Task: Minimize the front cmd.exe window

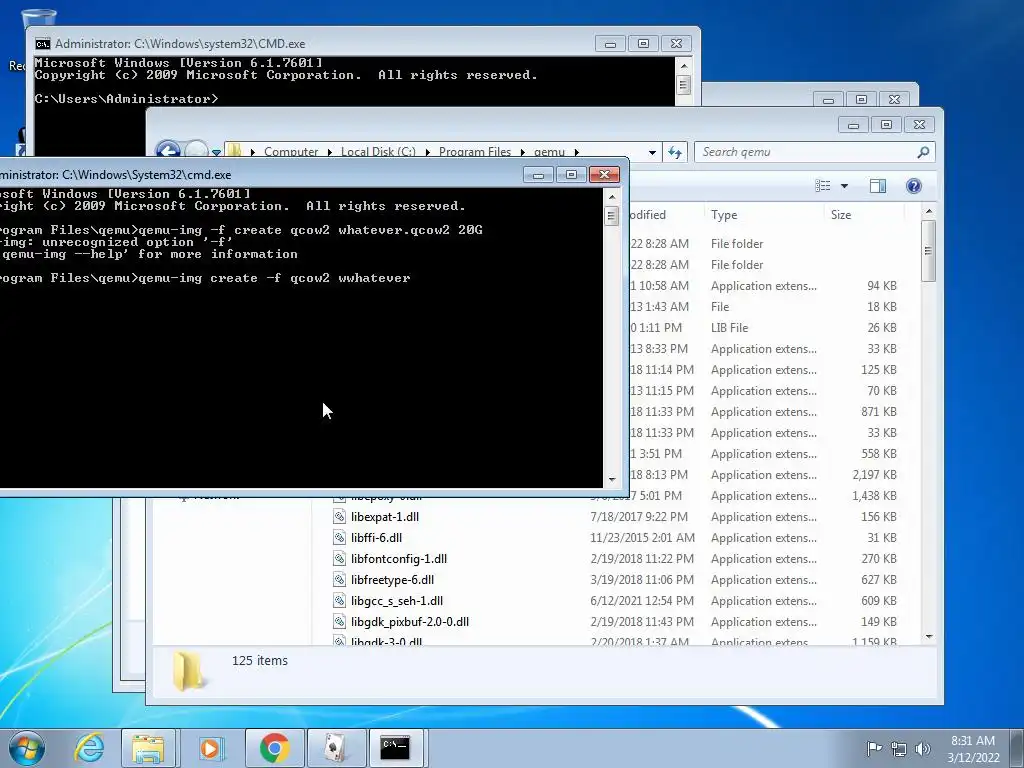Action: pyautogui.click(x=538, y=174)
